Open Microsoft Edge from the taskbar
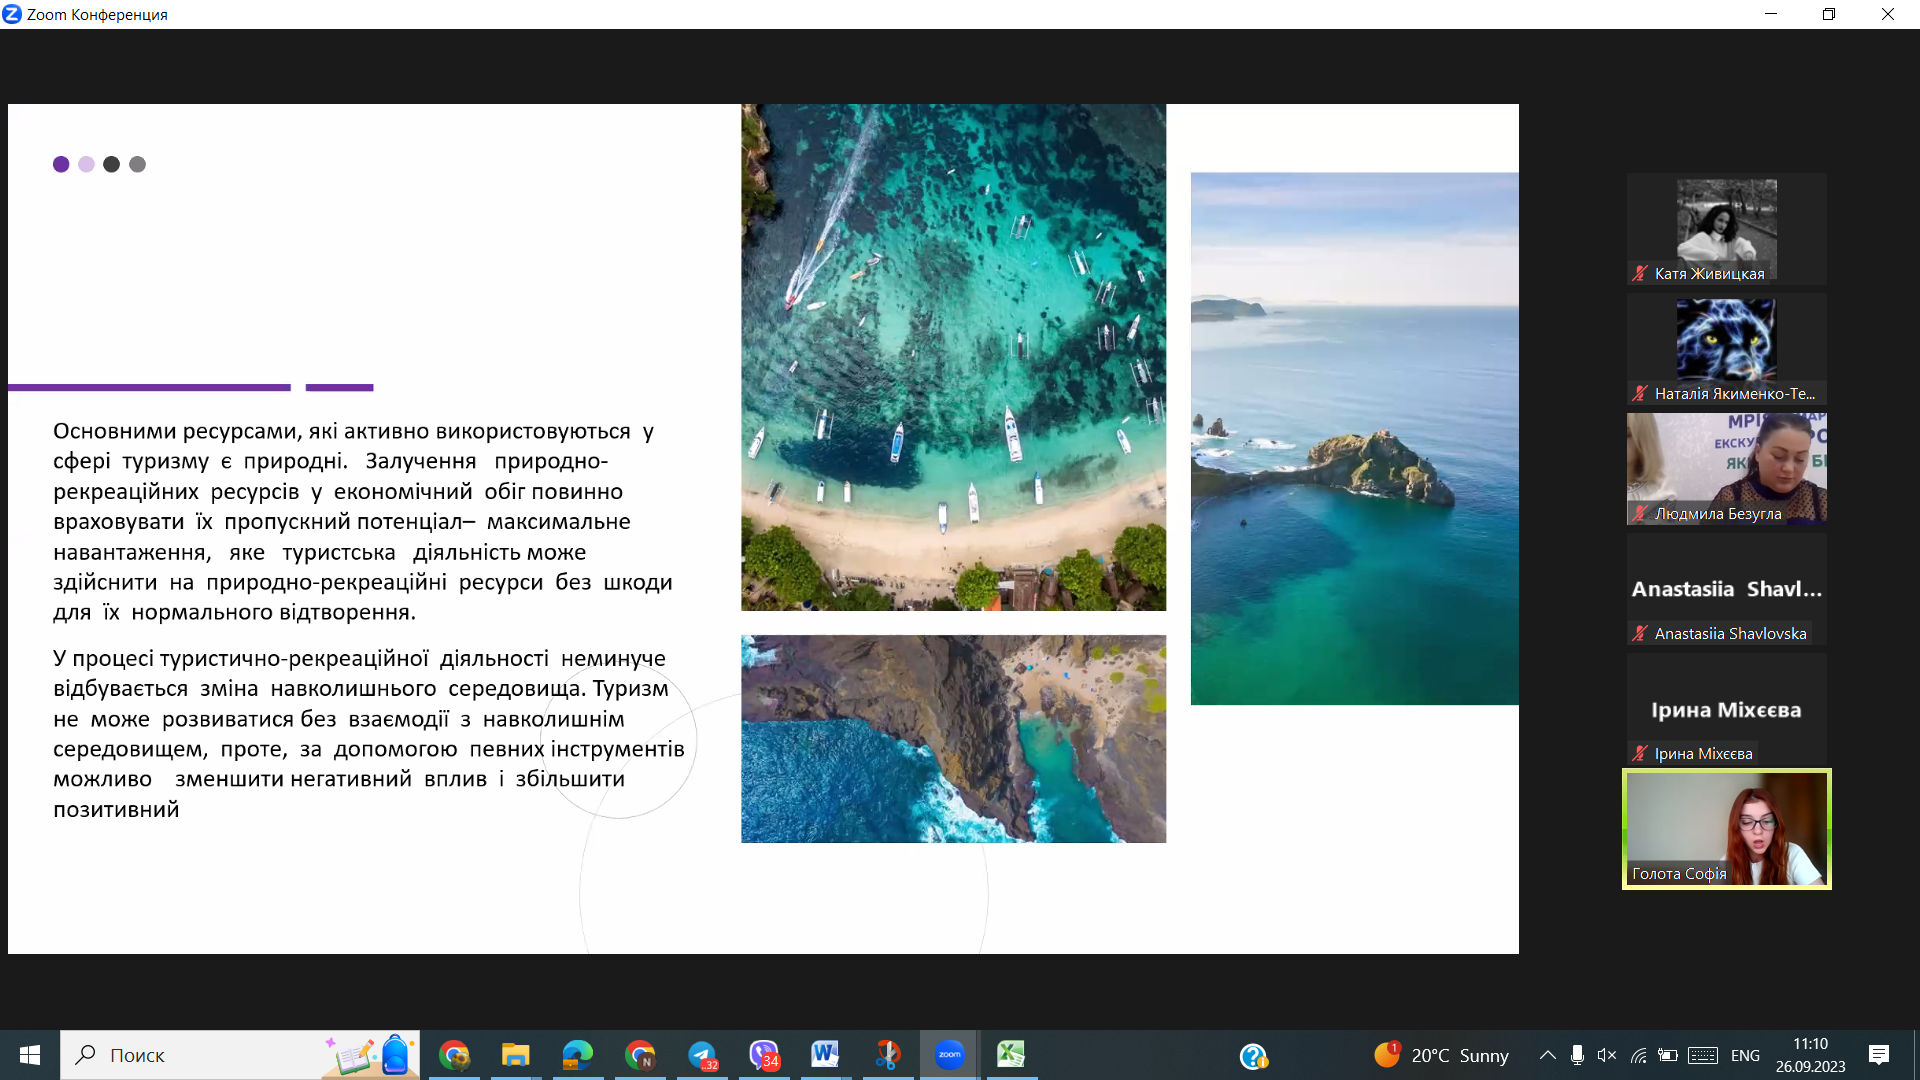 tap(577, 1055)
